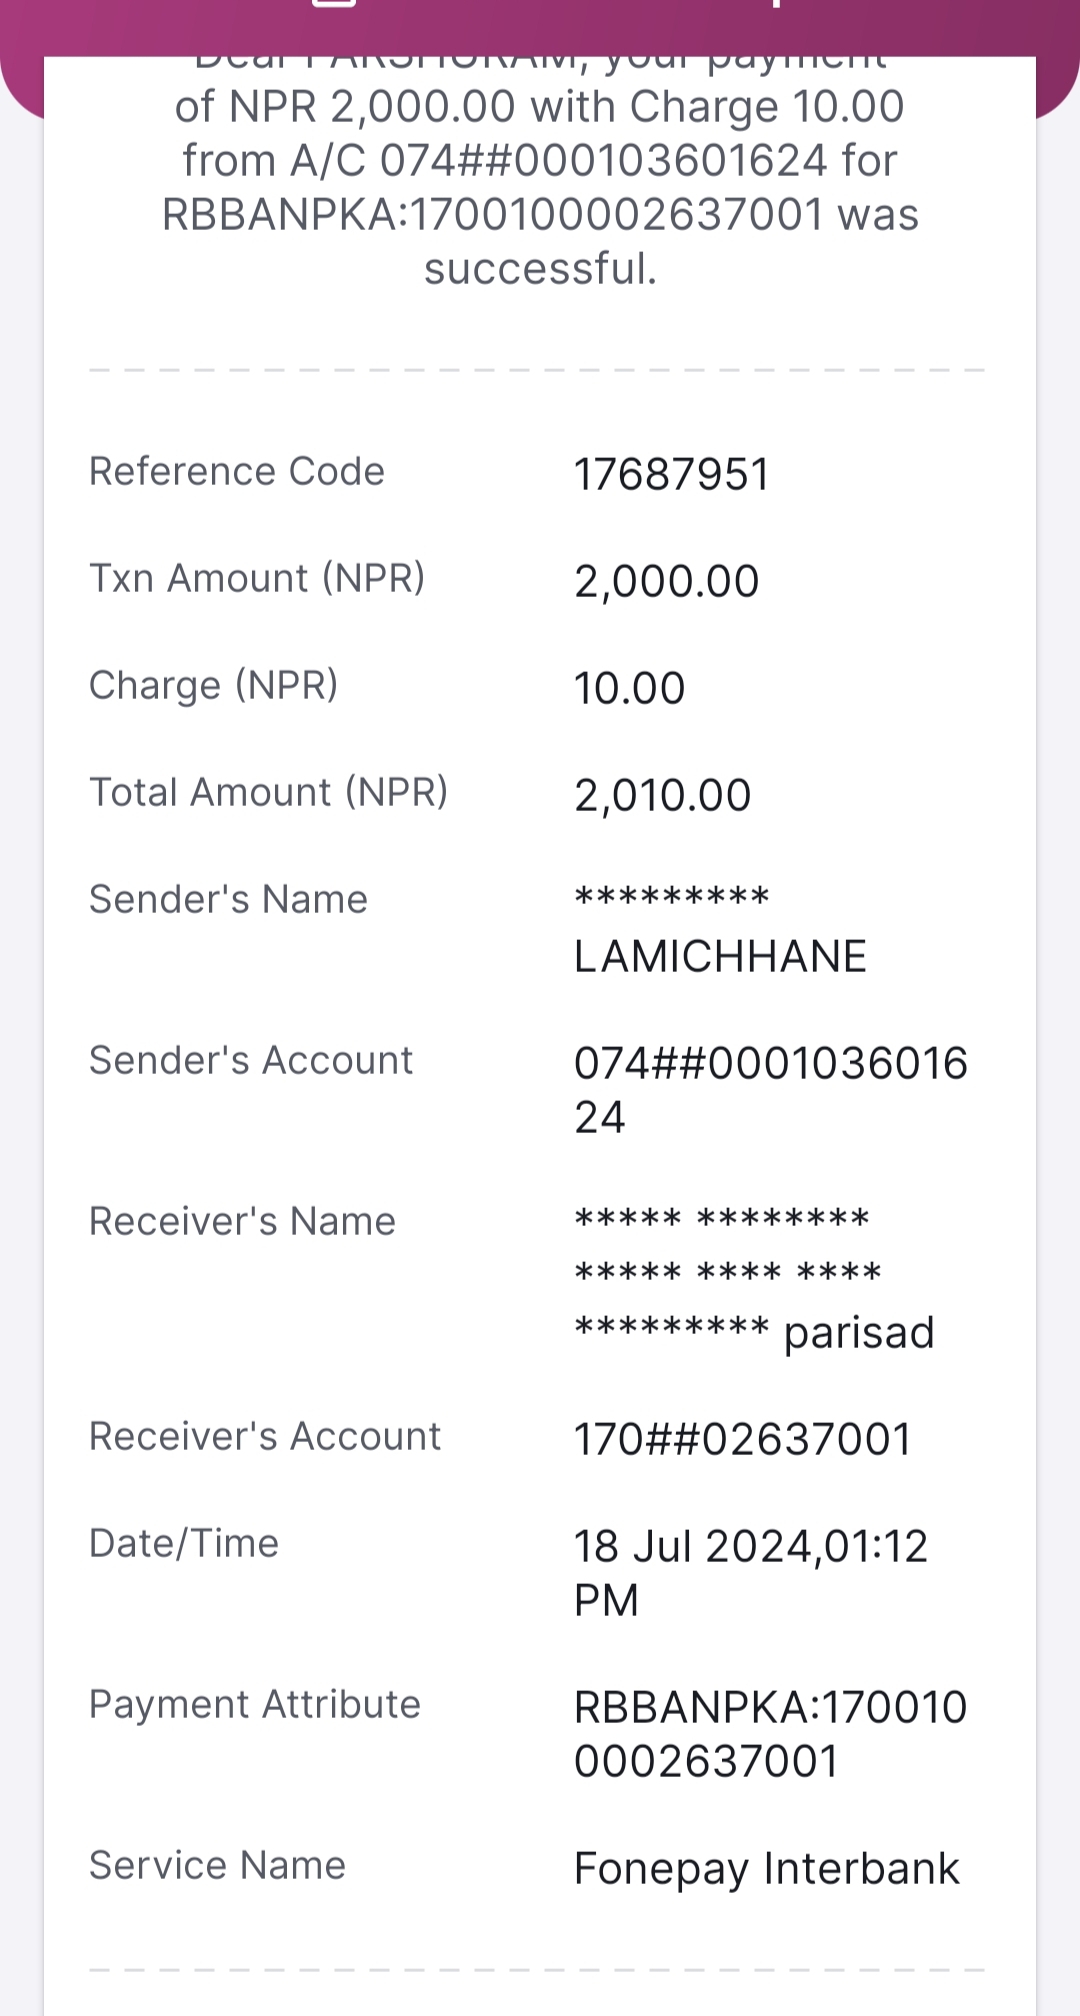The width and height of the screenshot is (1080, 2016).
Task: Click the Reference Code label
Action: coord(237,471)
